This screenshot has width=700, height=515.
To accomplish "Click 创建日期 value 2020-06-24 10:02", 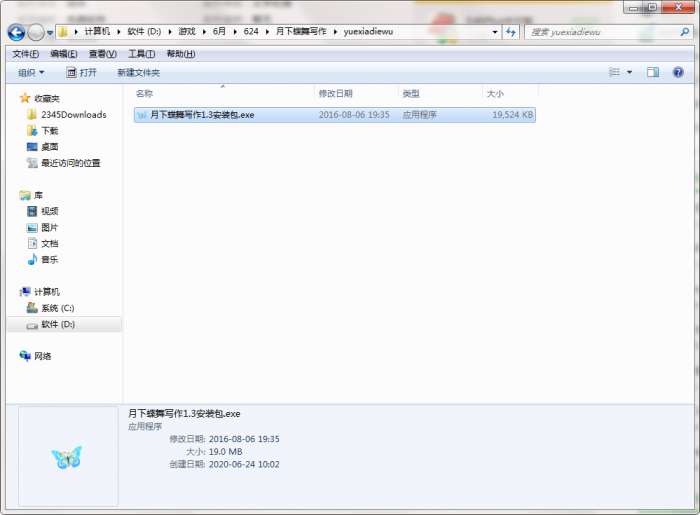I will 244,465.
